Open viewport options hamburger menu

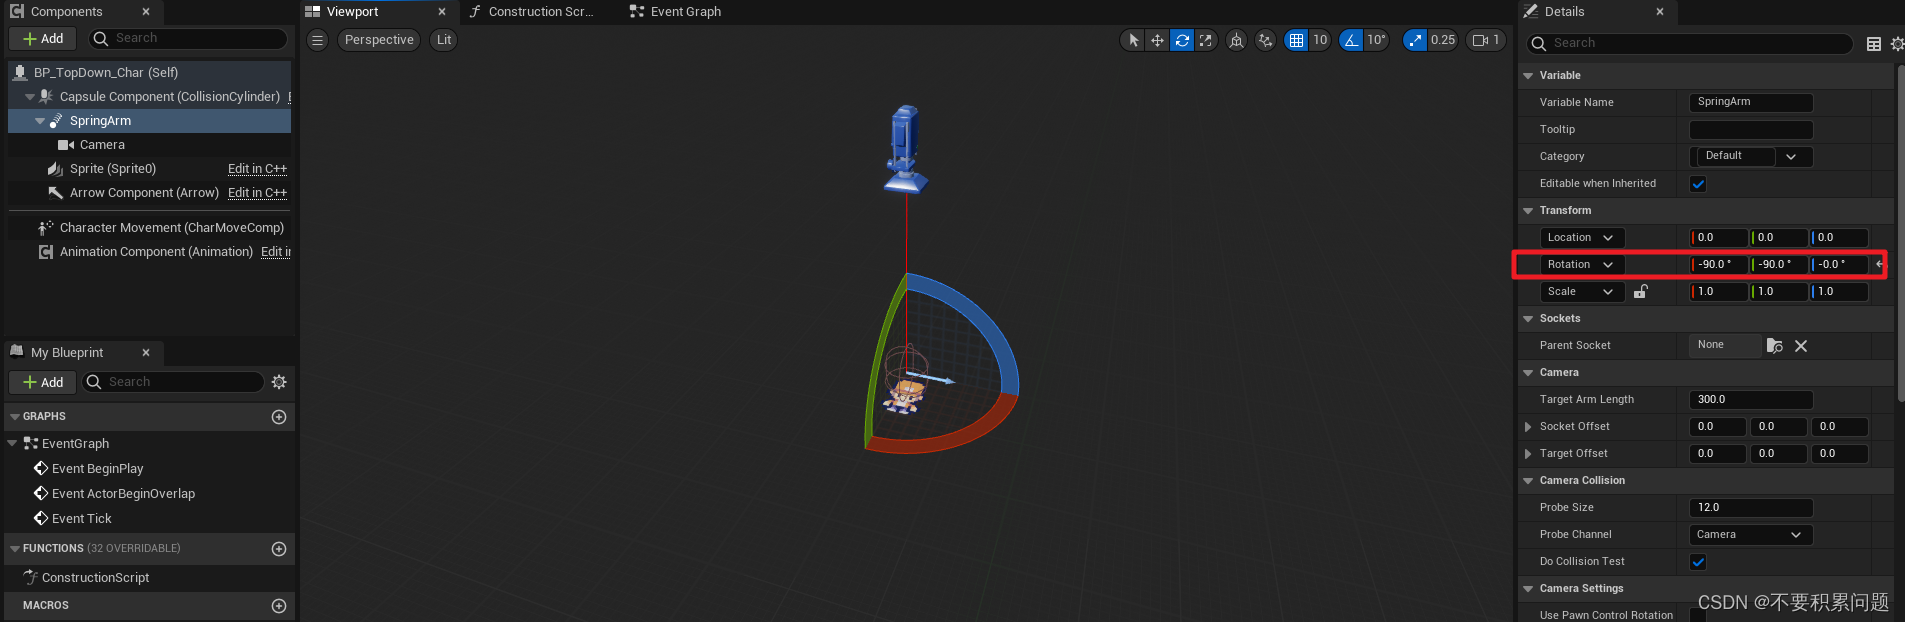pos(317,40)
